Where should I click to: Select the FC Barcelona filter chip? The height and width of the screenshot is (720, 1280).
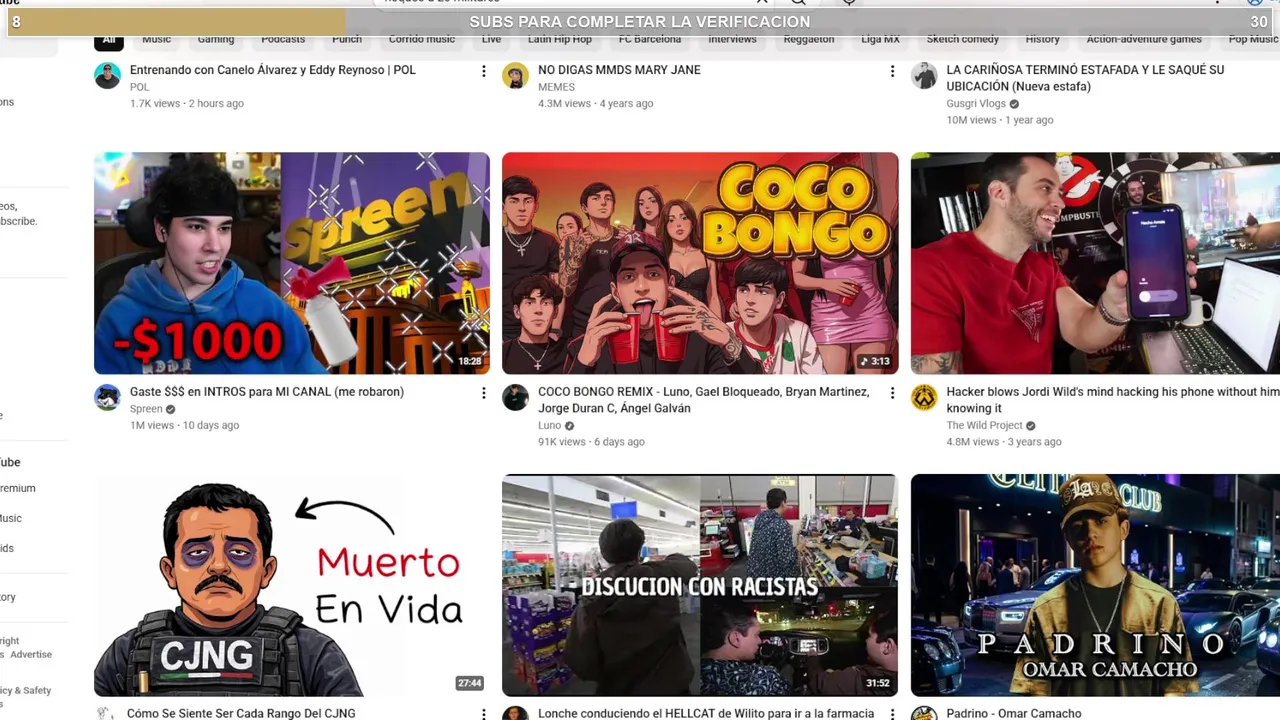click(x=650, y=40)
